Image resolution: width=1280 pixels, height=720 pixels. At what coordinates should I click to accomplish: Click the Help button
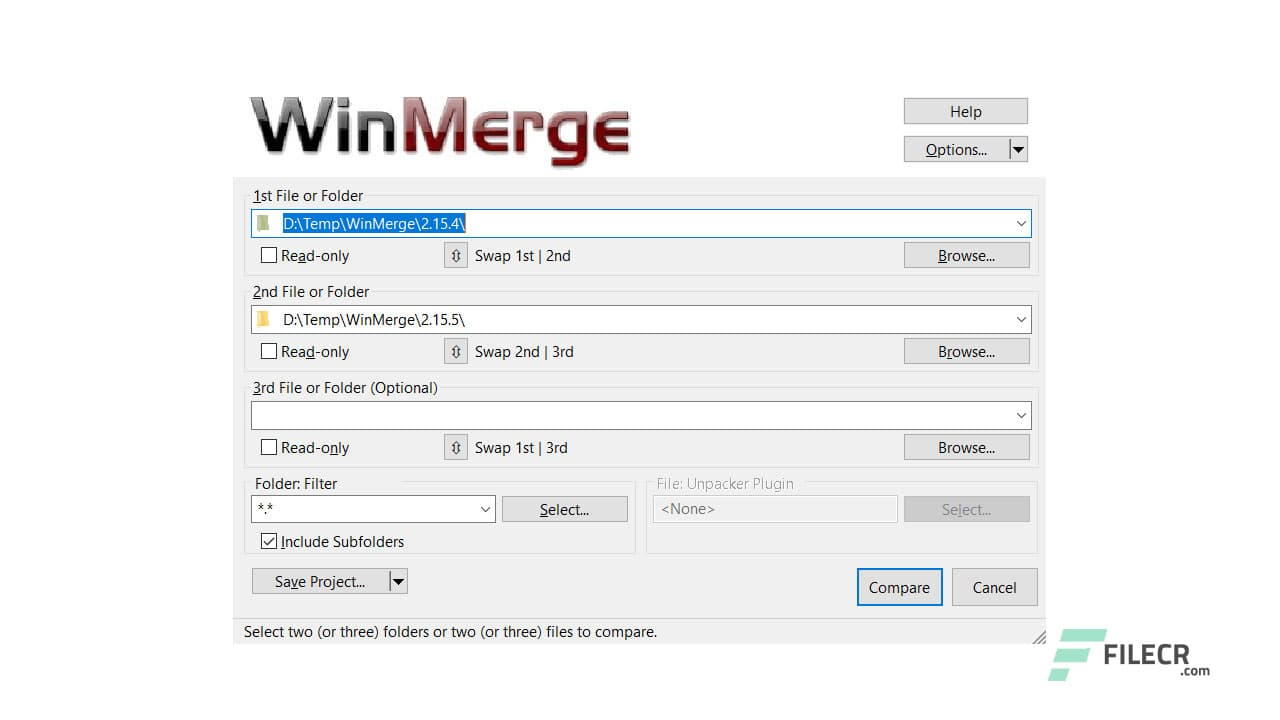click(x=964, y=110)
